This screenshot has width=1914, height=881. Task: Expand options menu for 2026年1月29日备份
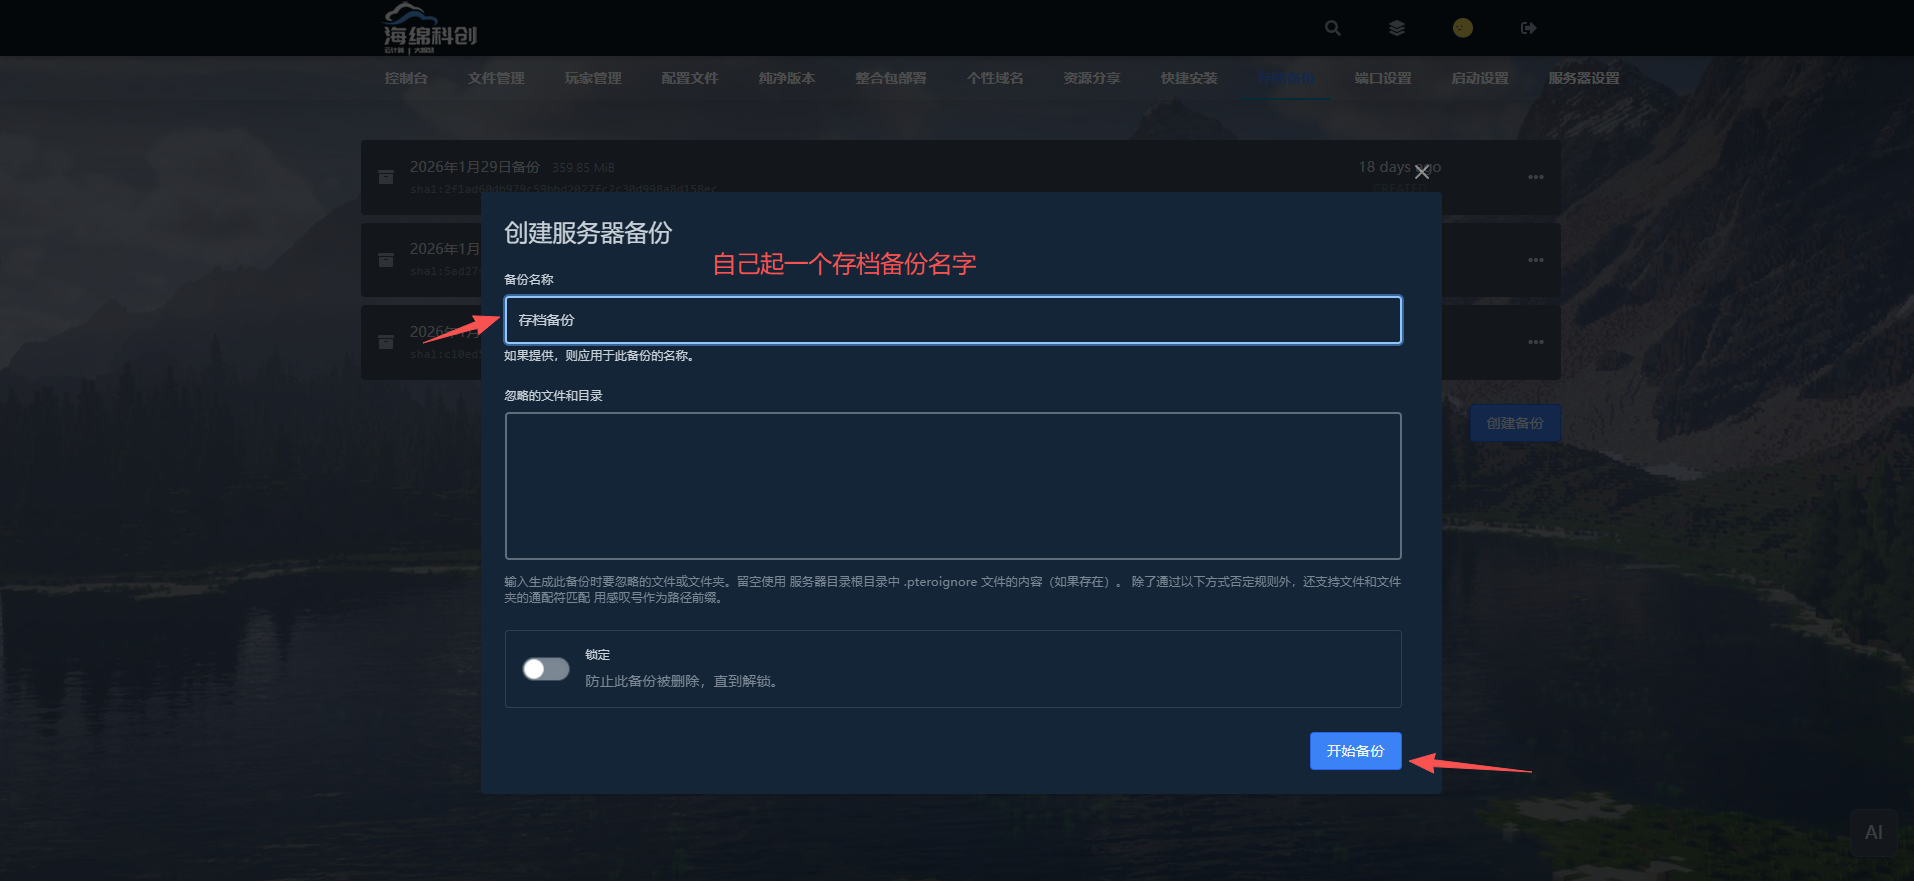[x=1535, y=177]
